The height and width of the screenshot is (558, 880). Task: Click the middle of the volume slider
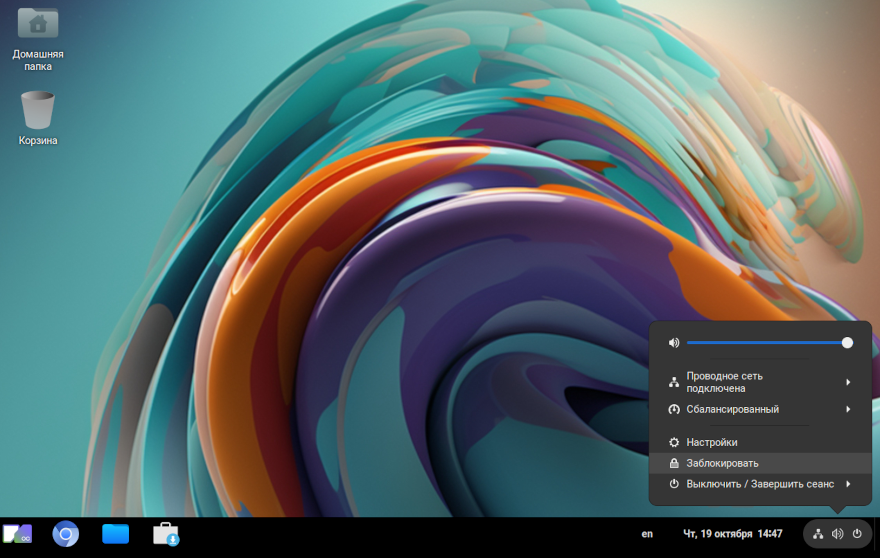[767, 343]
